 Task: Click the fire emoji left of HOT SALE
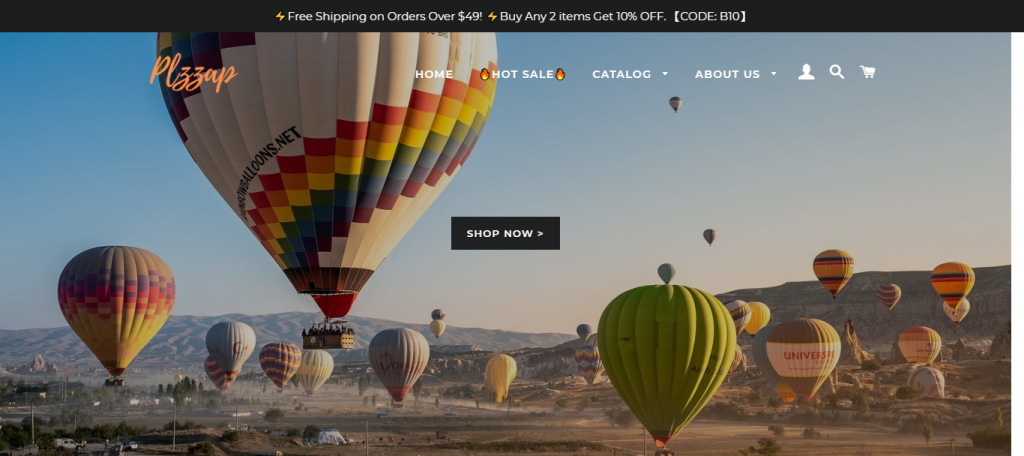485,74
